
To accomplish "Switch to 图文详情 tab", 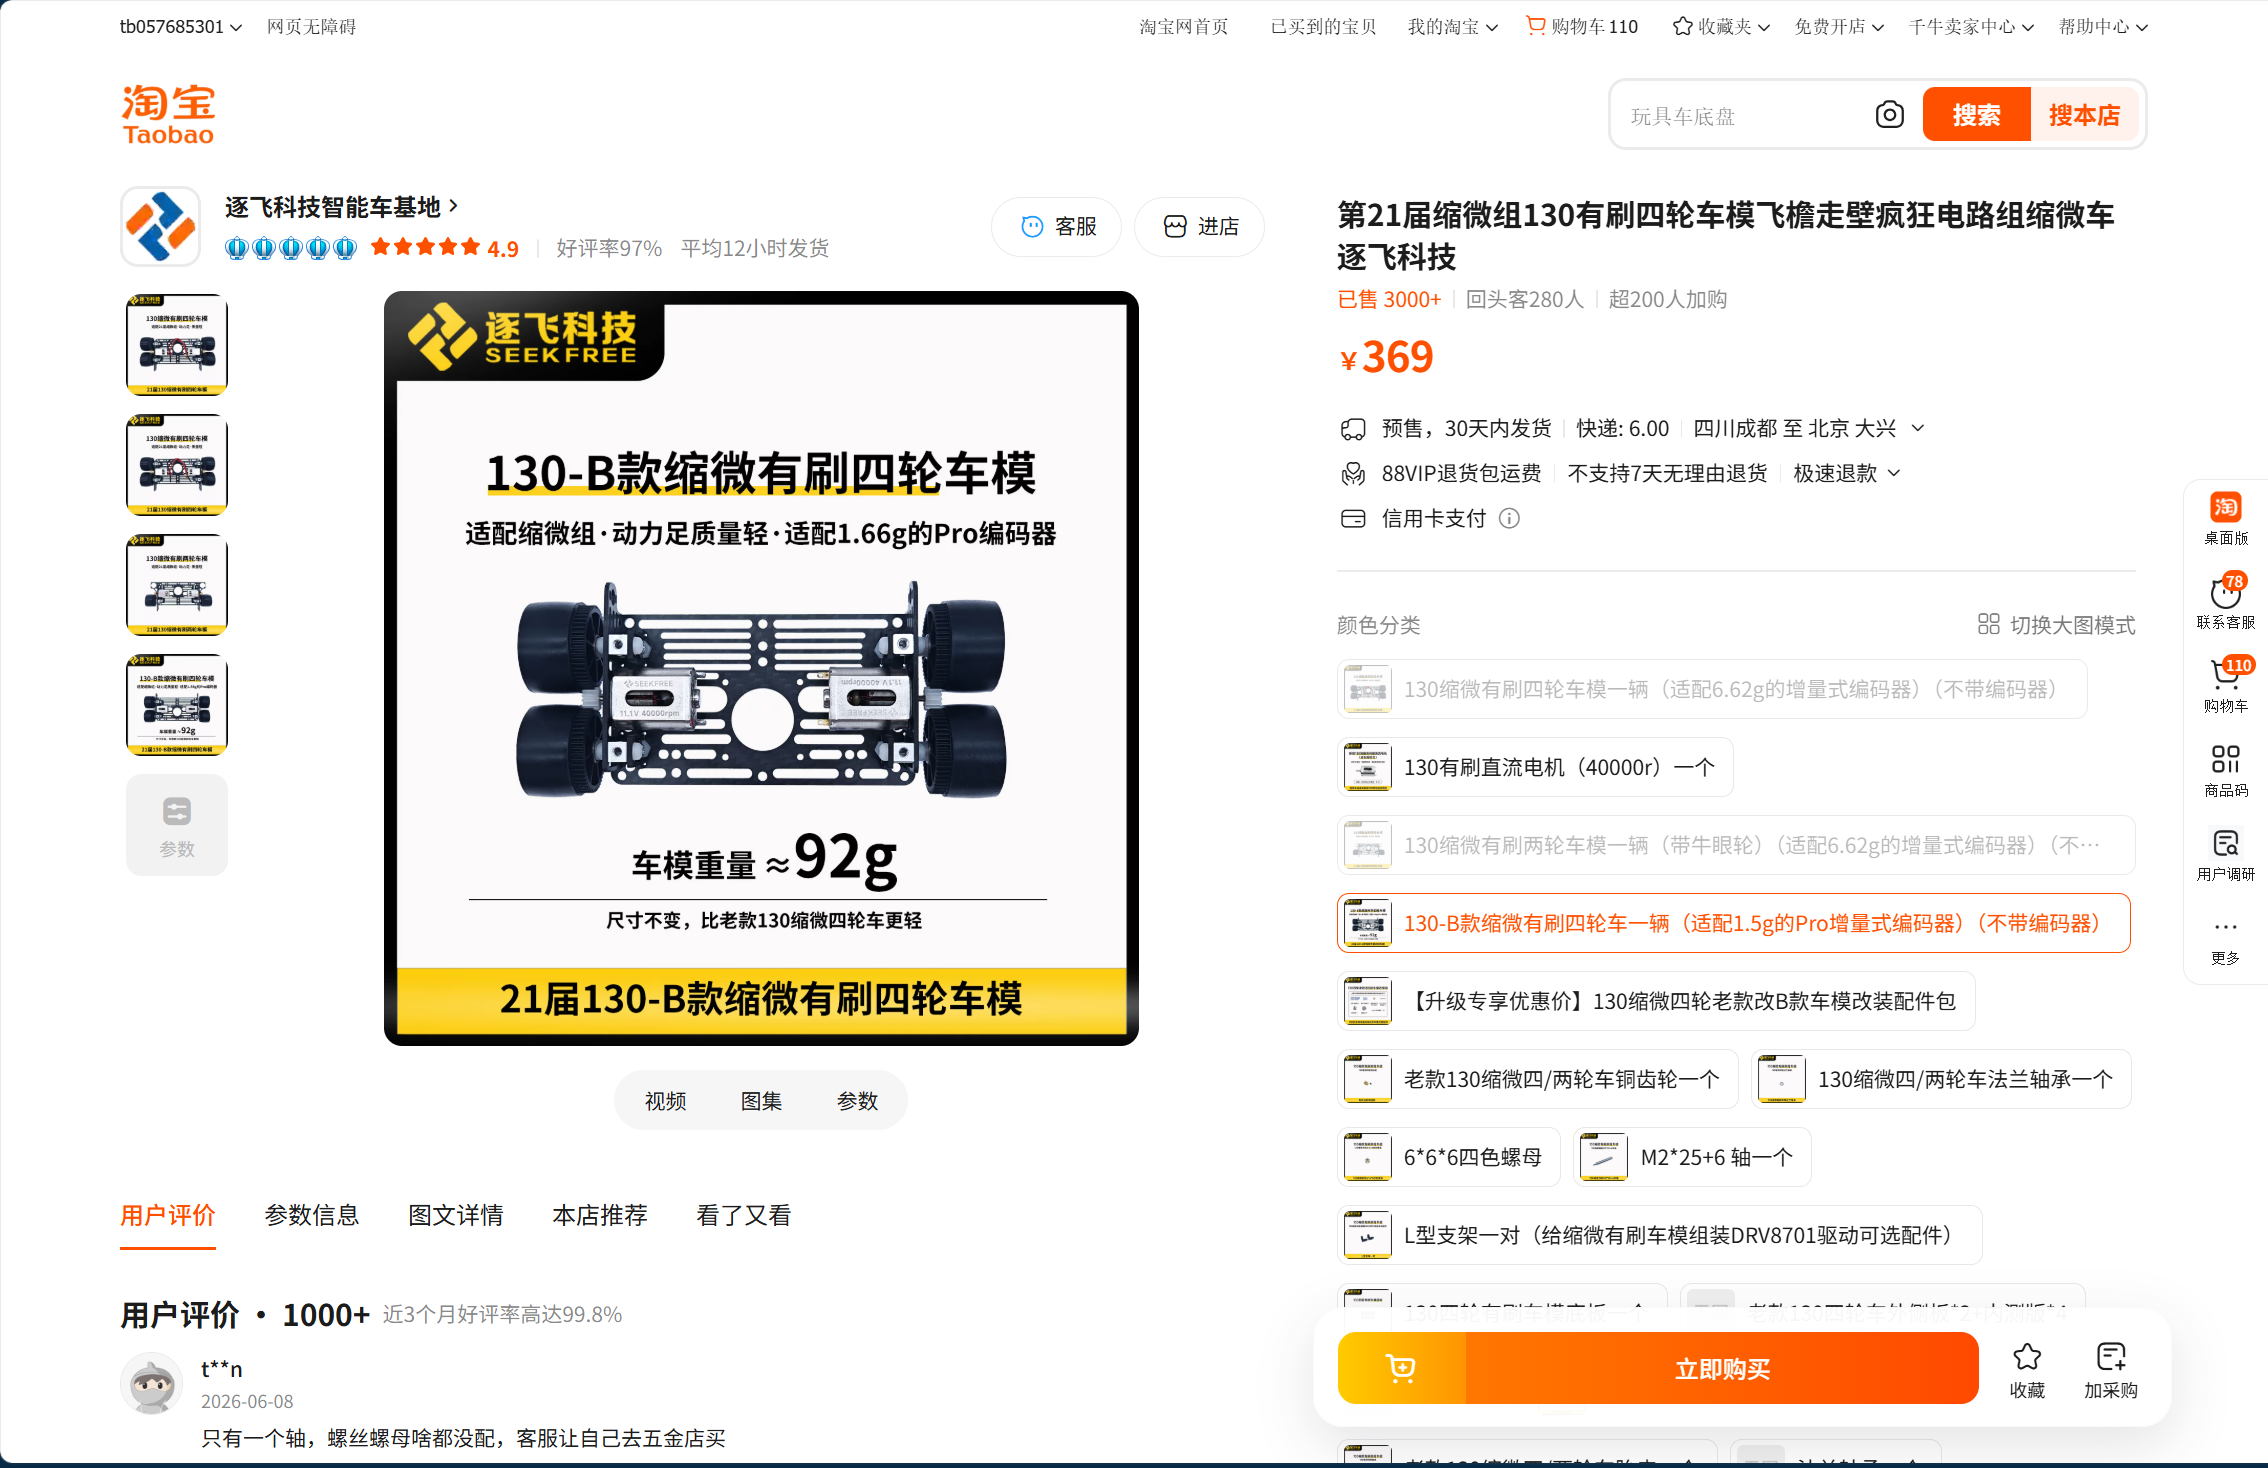I will click(x=456, y=1215).
